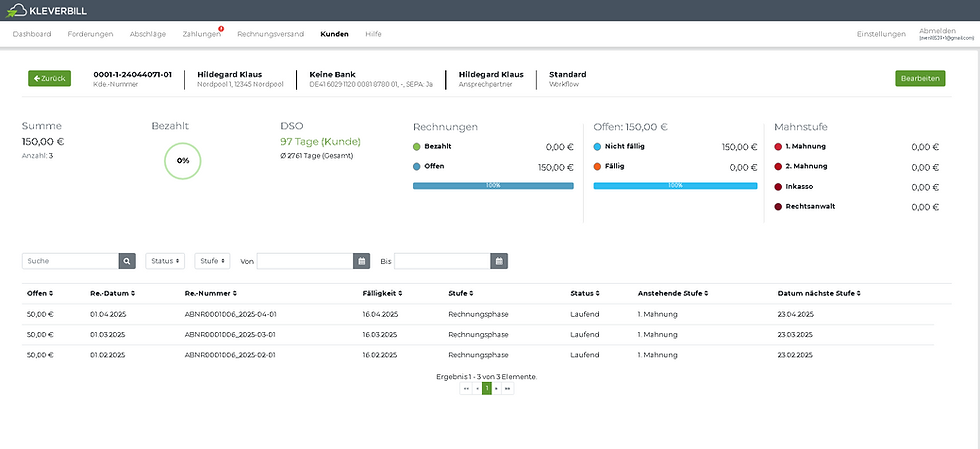Sort table by Status column header
Viewport: 980px width, 449px height.
pos(585,293)
